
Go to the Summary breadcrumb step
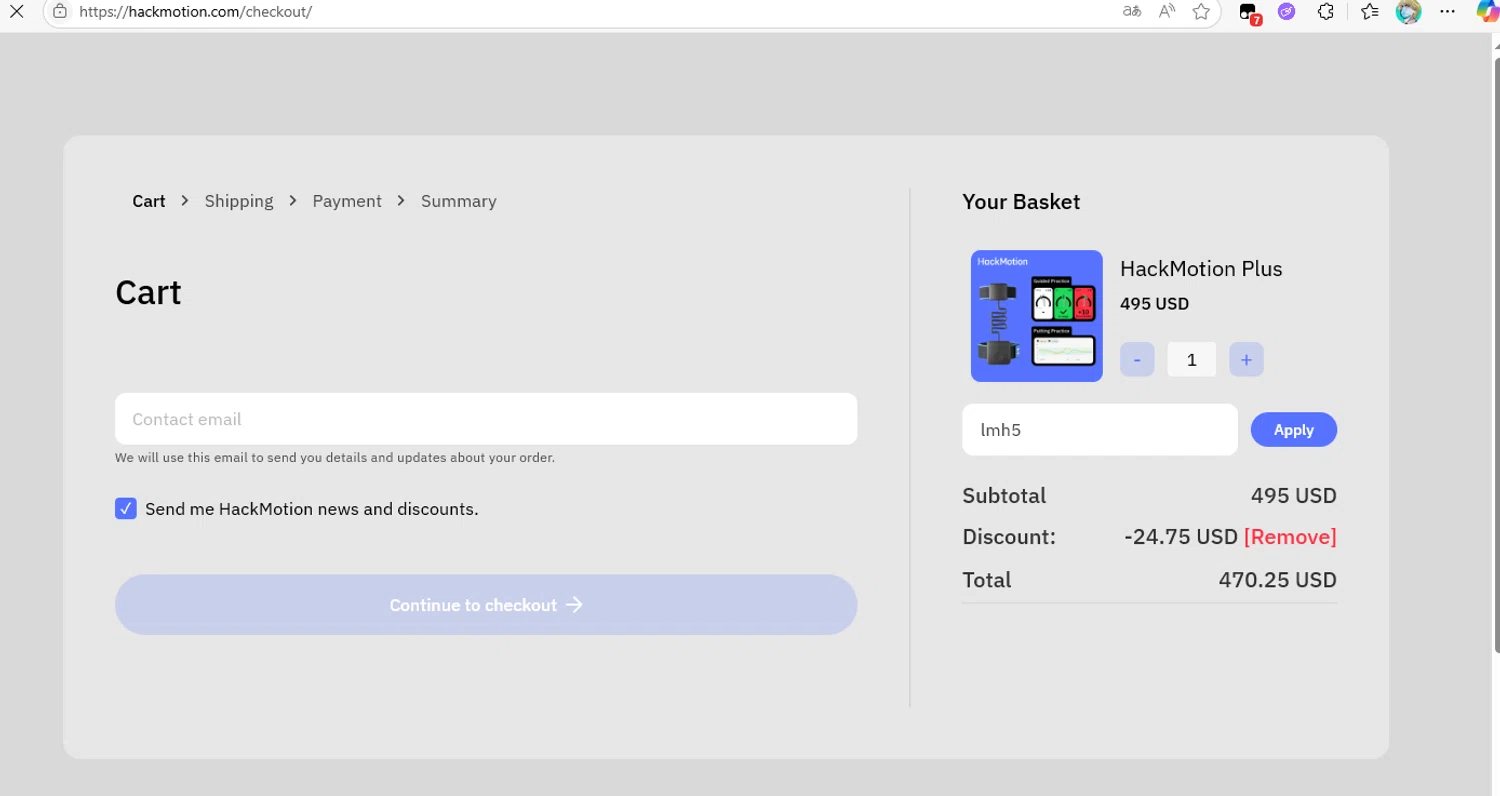click(458, 201)
